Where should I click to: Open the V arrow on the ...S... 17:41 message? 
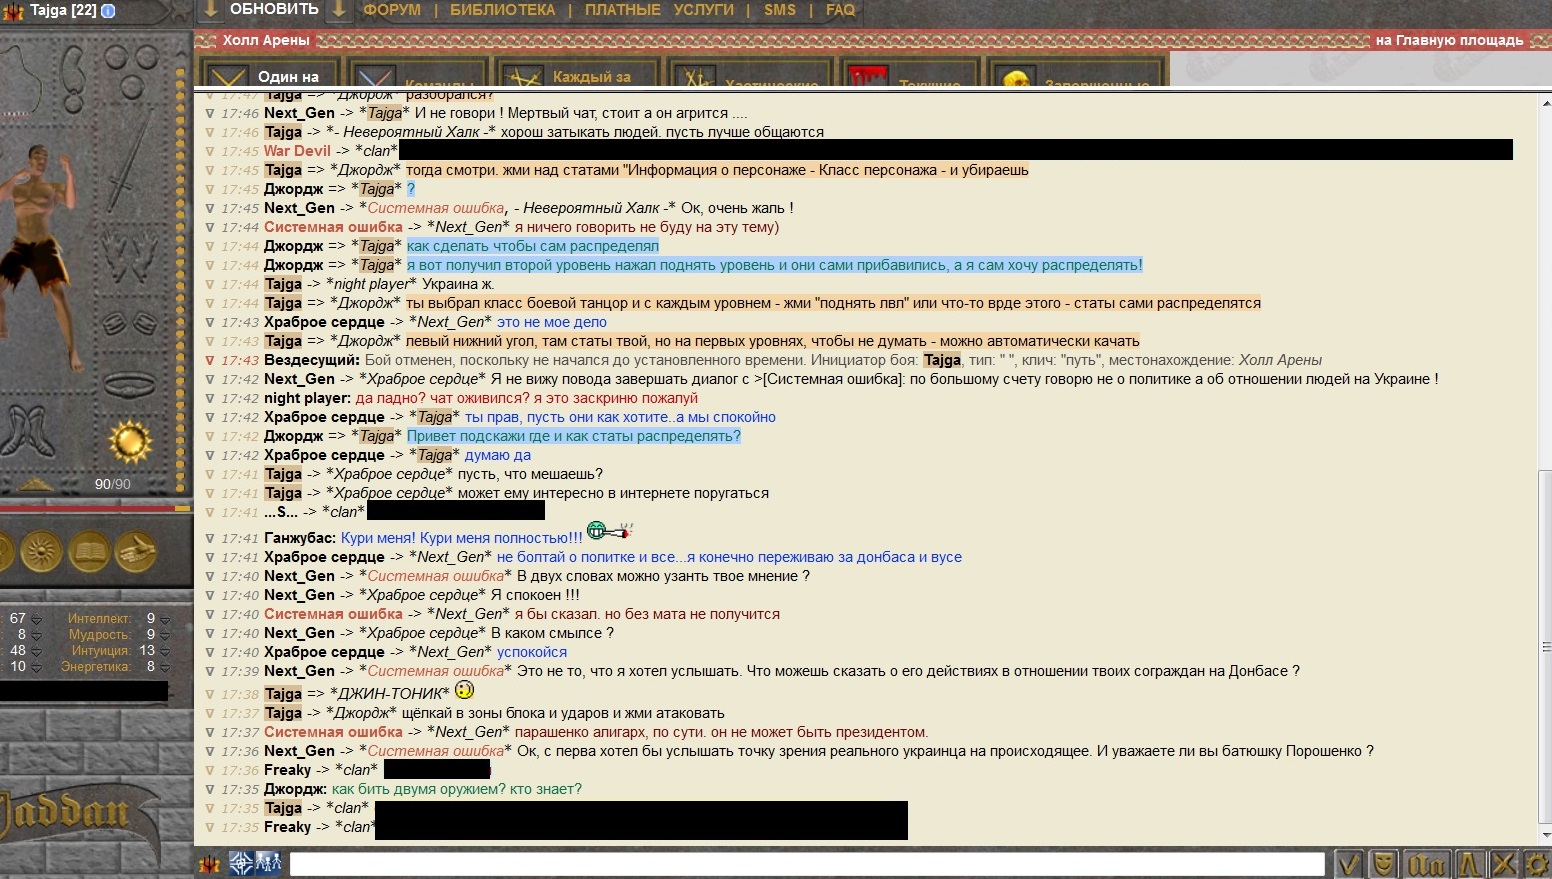tap(210, 513)
